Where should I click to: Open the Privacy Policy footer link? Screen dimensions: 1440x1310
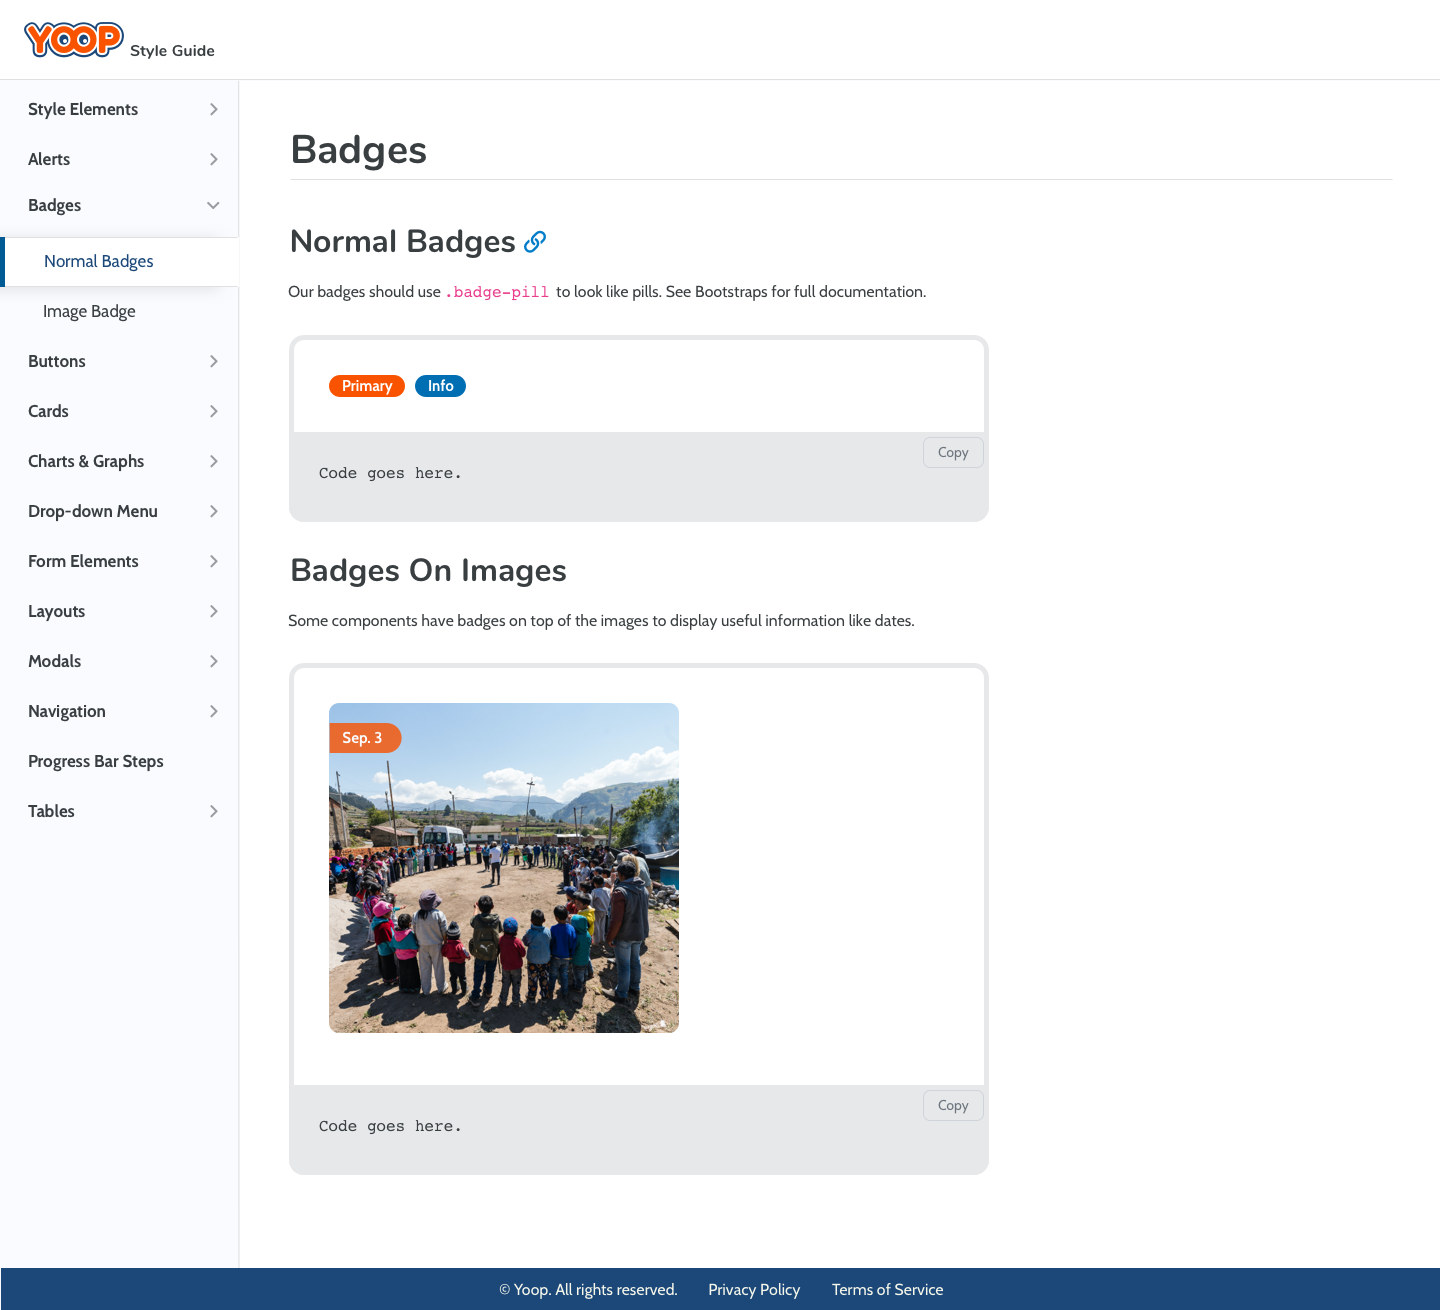754,1290
